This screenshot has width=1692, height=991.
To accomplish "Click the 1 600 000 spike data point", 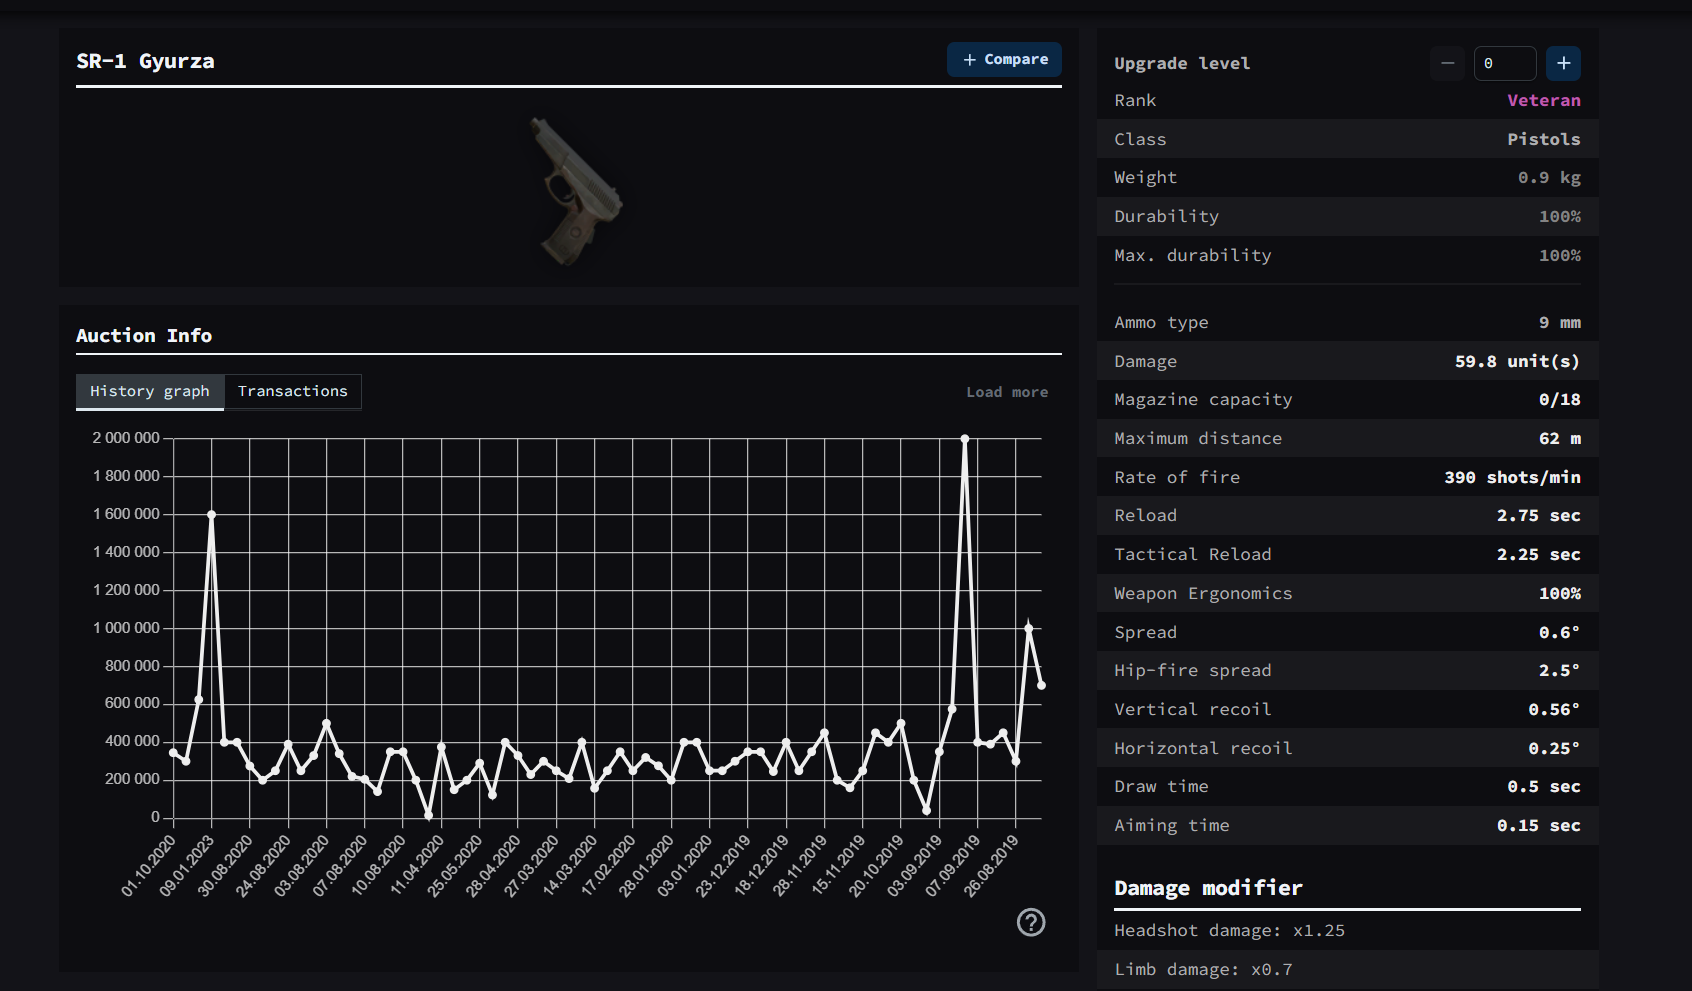I will point(211,515).
